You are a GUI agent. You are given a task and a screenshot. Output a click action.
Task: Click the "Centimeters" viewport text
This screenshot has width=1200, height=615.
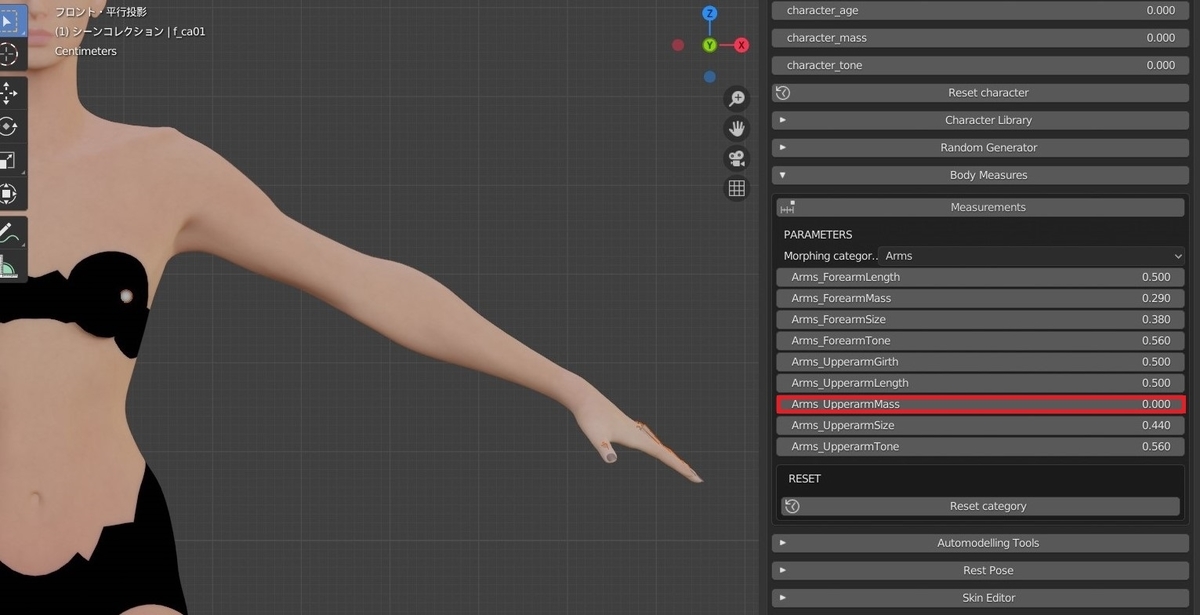pos(86,51)
